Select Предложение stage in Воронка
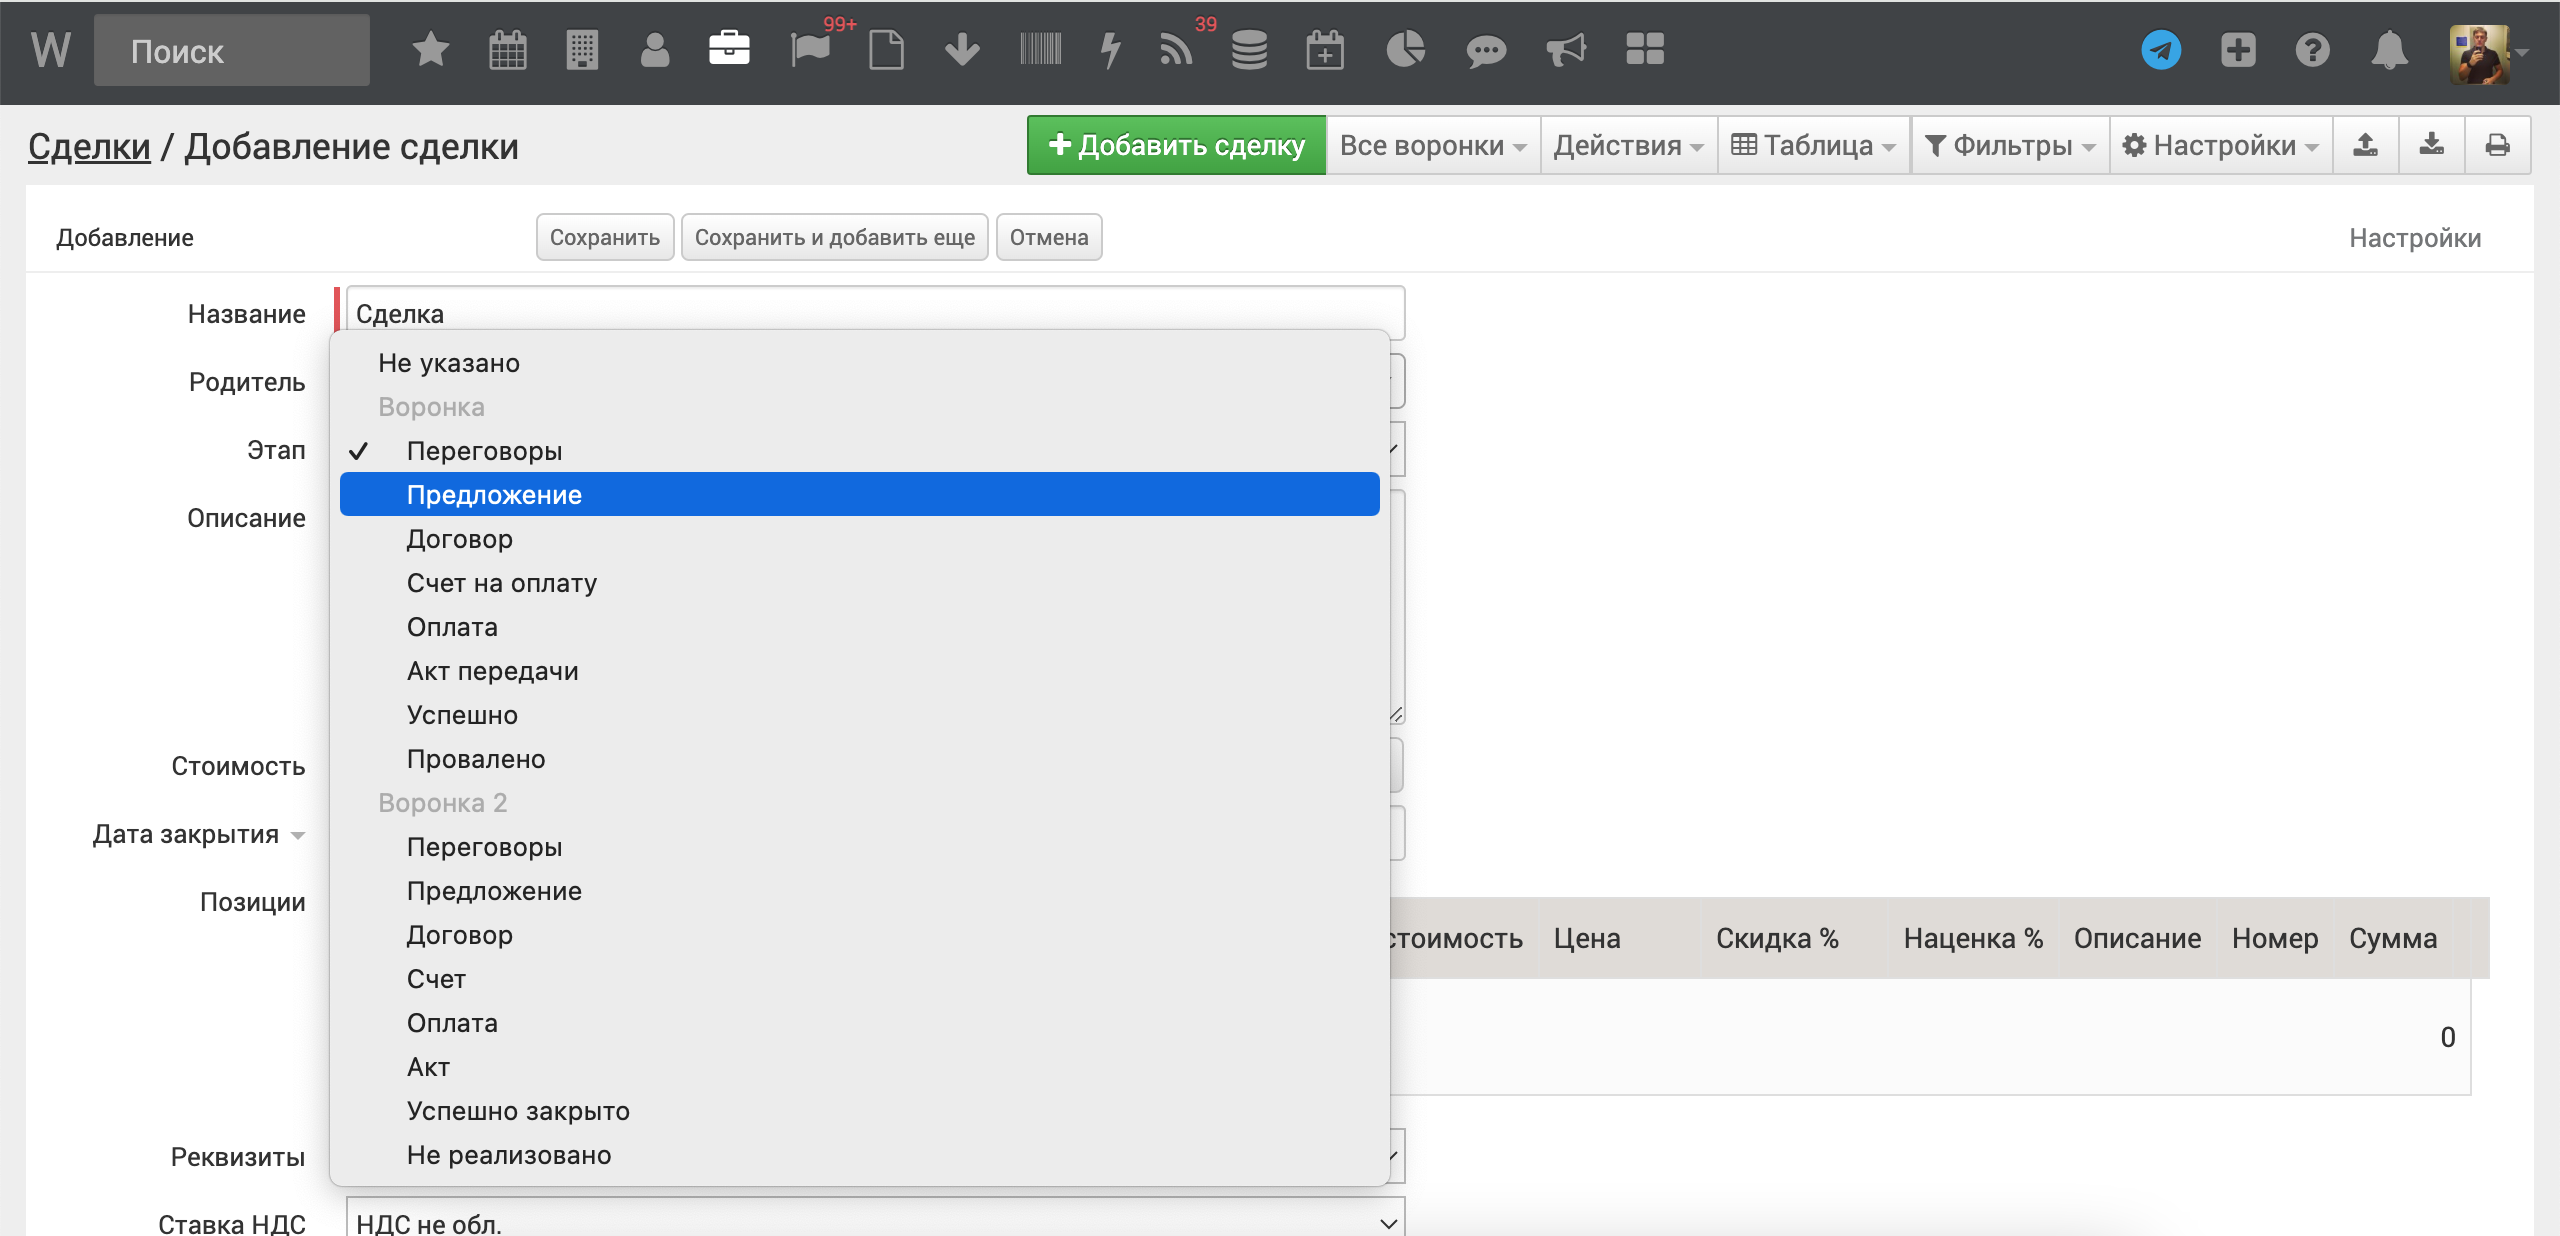Image resolution: width=2560 pixels, height=1236 pixels. point(493,494)
